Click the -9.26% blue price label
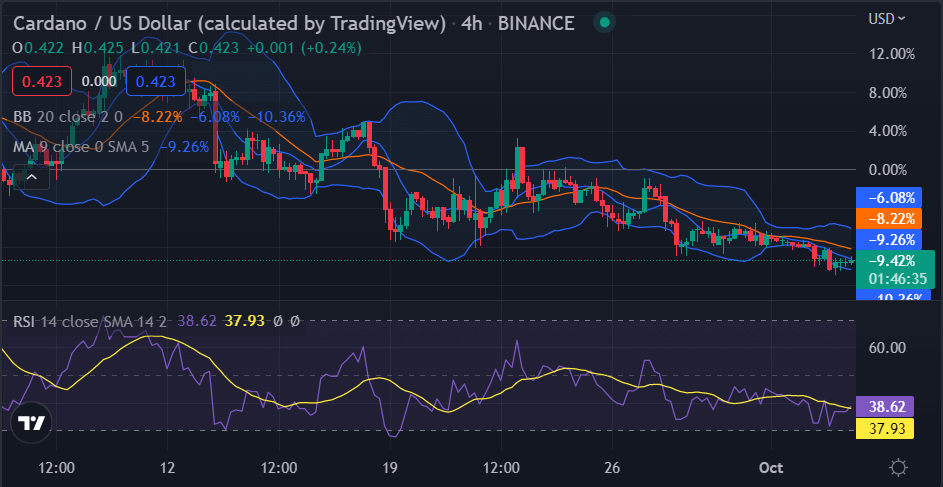The height and width of the screenshot is (487, 943). [888, 239]
